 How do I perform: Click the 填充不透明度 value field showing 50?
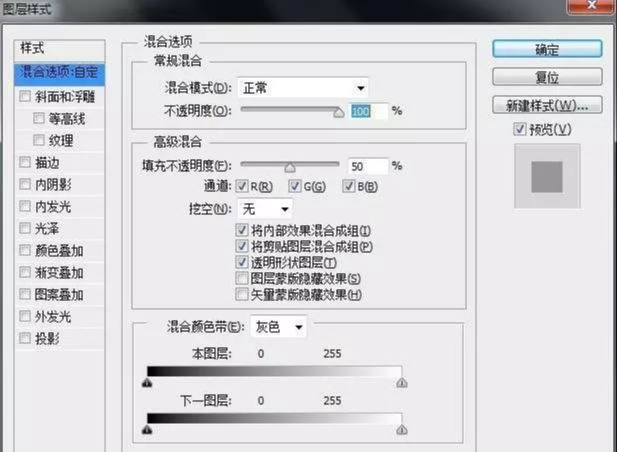(368, 166)
